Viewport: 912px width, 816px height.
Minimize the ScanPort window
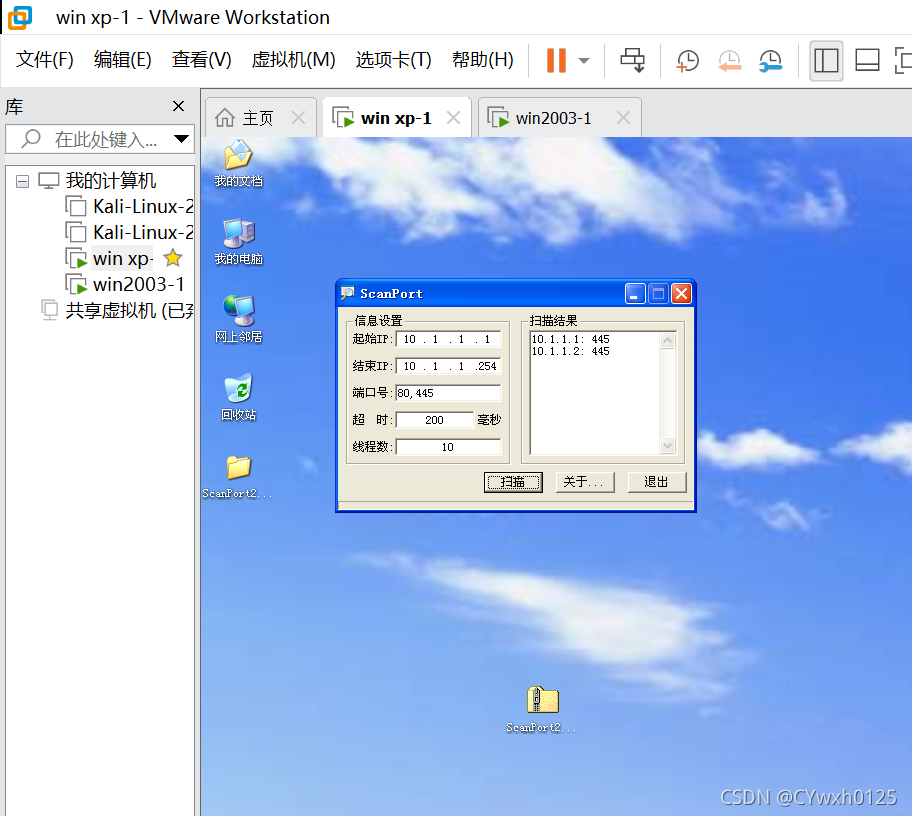(635, 294)
